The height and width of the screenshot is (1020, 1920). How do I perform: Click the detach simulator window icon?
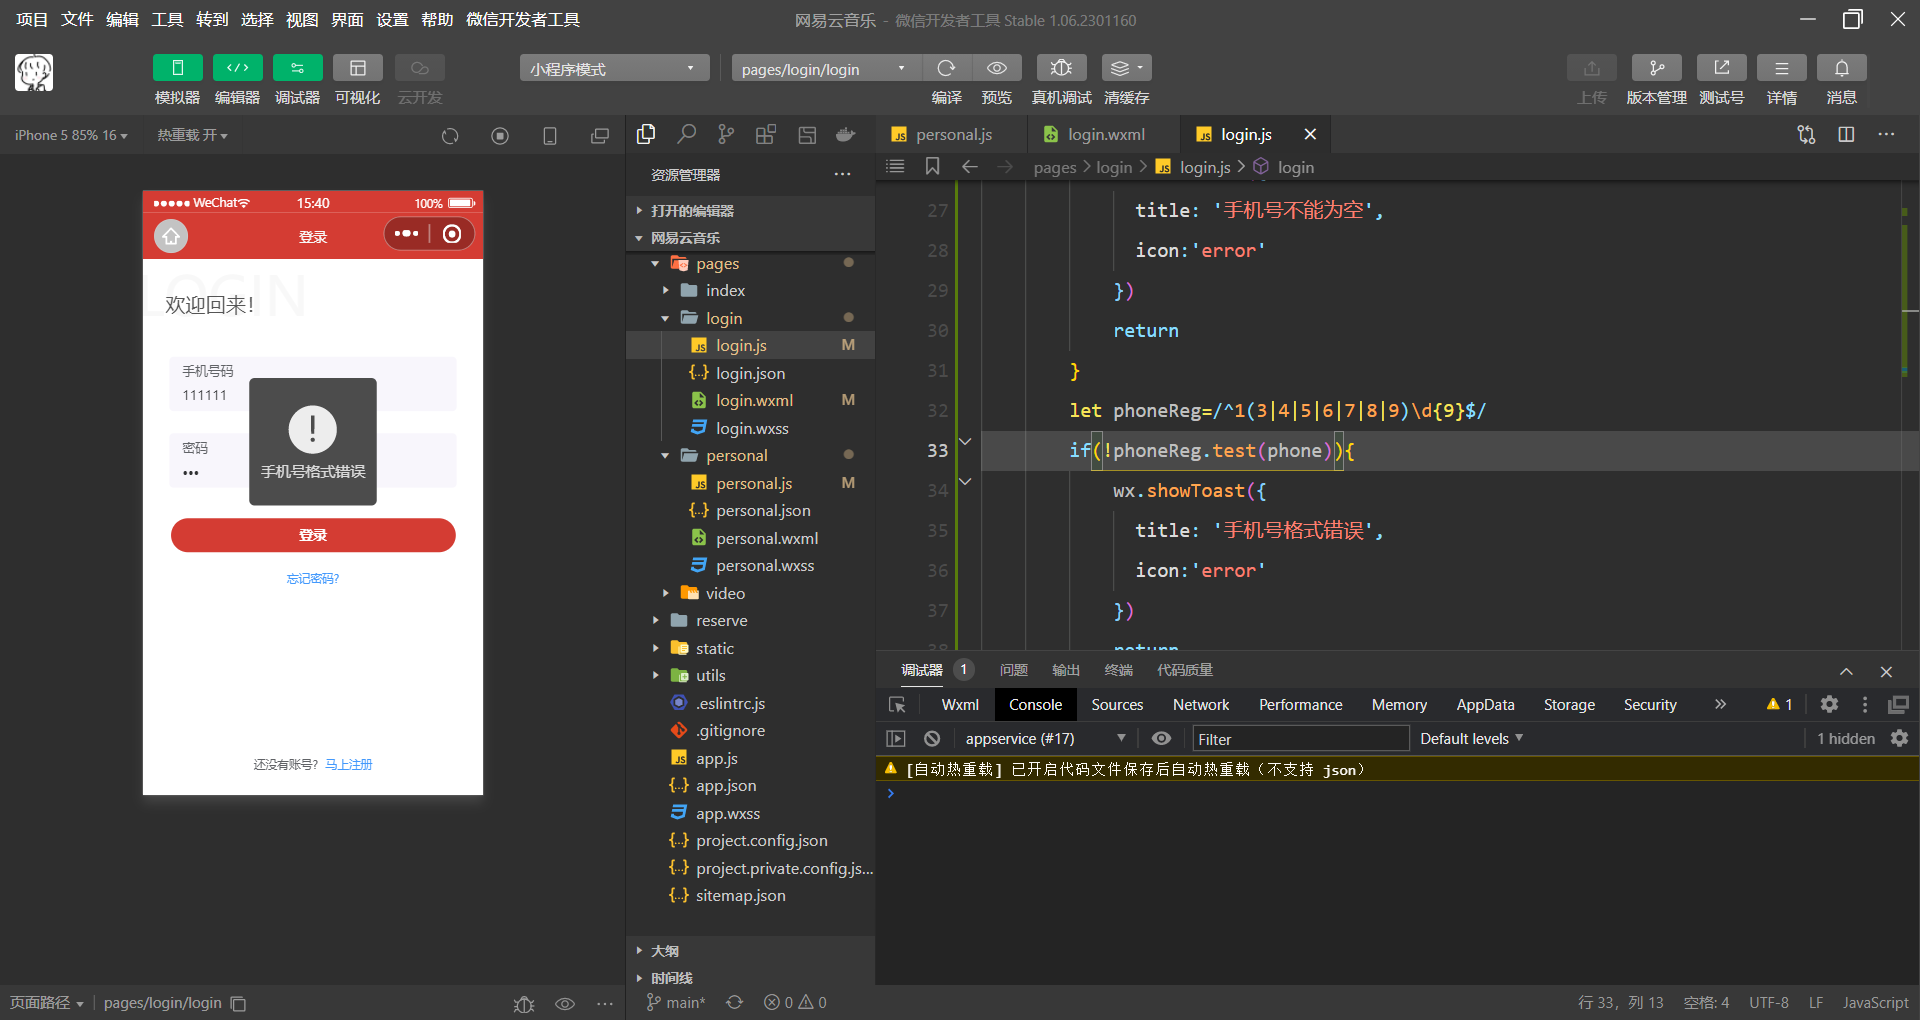coord(600,136)
